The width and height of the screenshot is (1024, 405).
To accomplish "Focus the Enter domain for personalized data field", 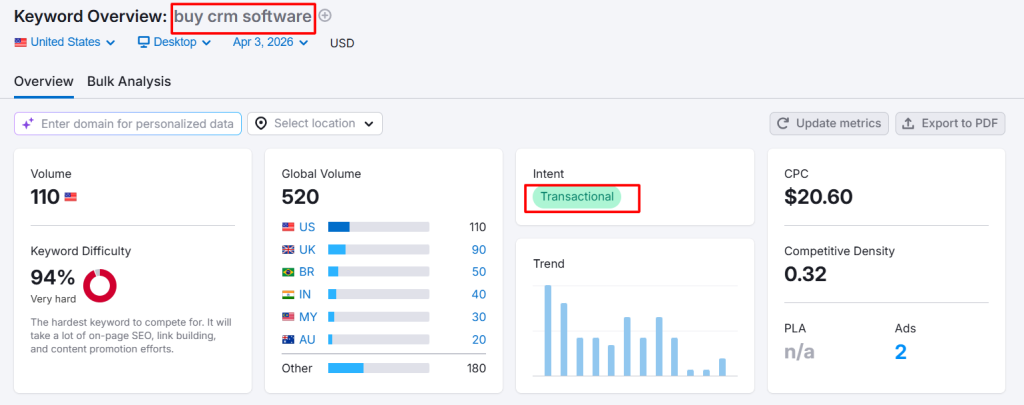I will (x=128, y=123).
